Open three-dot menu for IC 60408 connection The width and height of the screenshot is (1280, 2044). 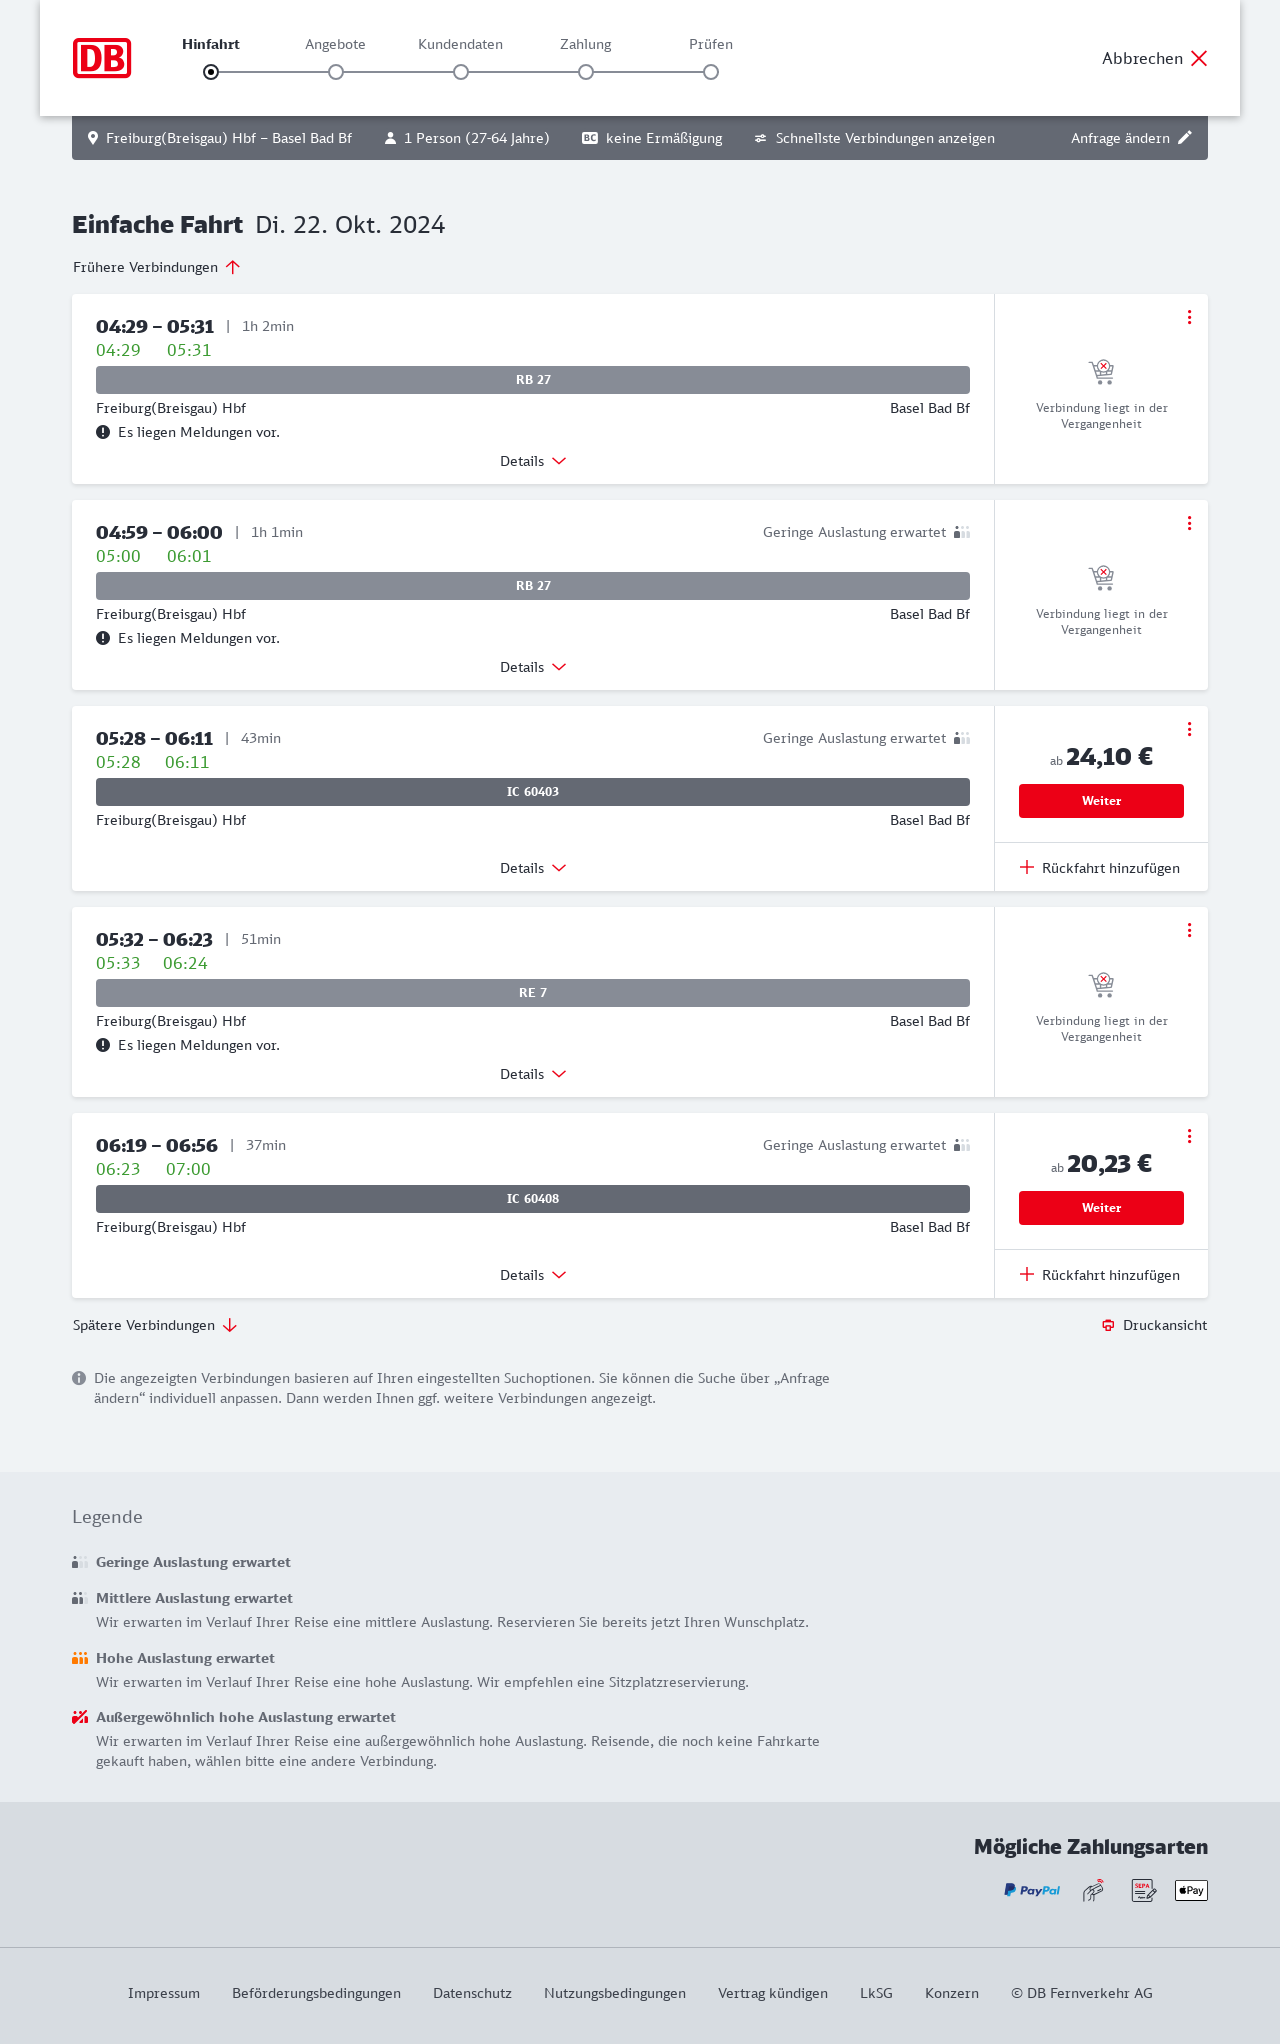1189,1136
